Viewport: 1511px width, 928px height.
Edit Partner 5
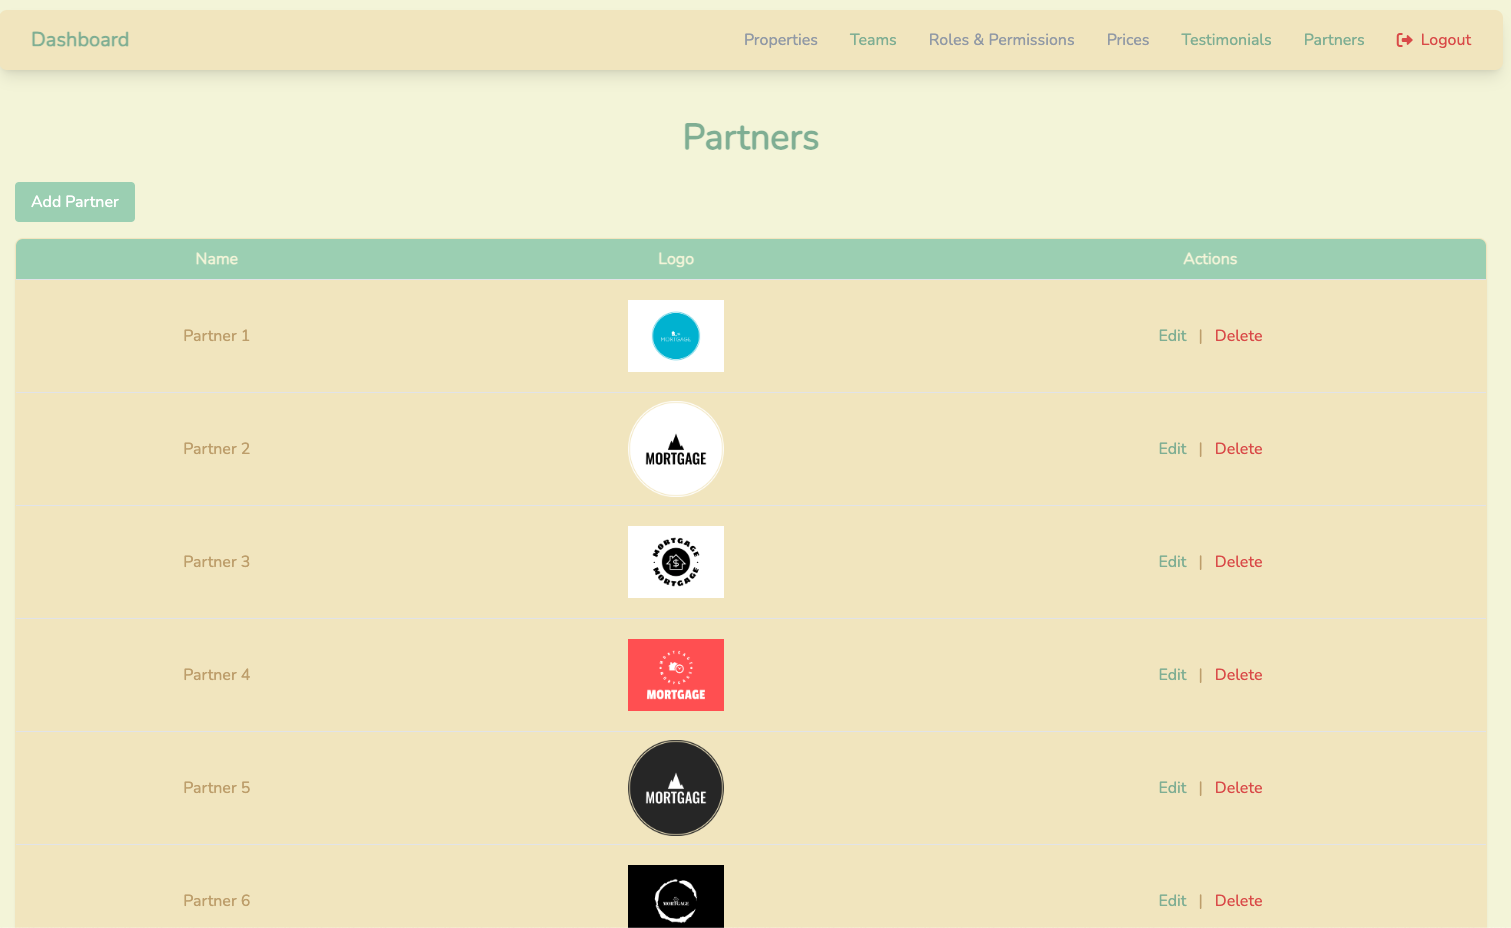click(x=1171, y=787)
